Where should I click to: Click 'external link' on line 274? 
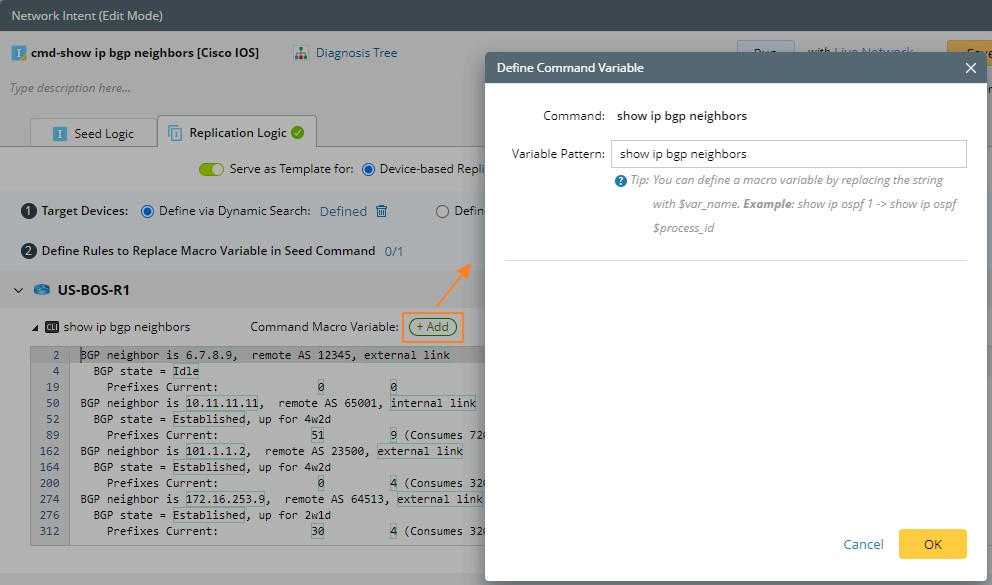click(x=440, y=500)
